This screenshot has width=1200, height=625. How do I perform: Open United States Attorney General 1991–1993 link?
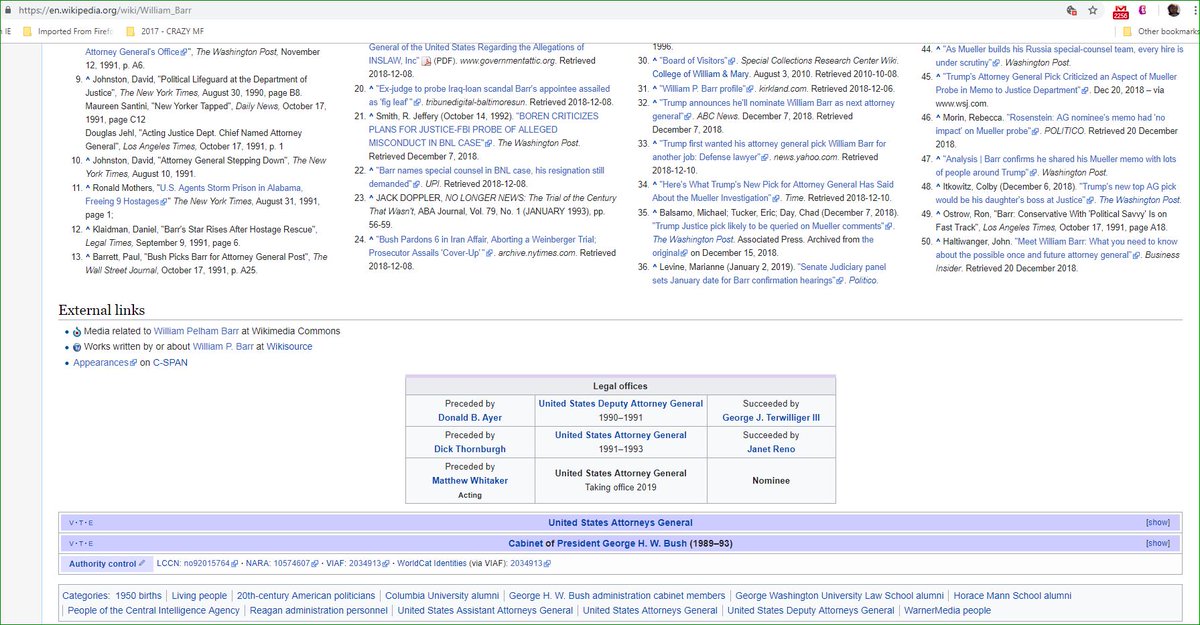coord(621,435)
